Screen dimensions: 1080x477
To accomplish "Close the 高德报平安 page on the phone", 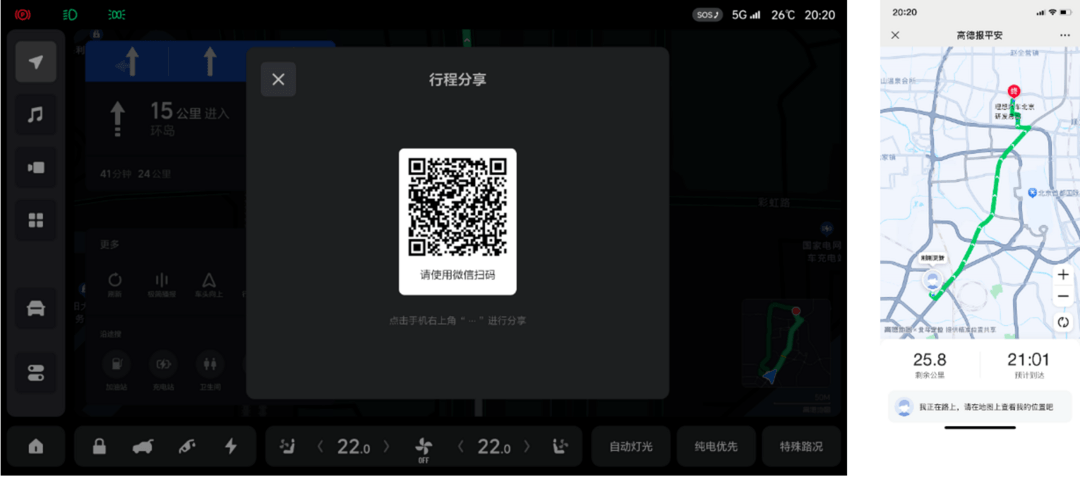I will point(895,35).
